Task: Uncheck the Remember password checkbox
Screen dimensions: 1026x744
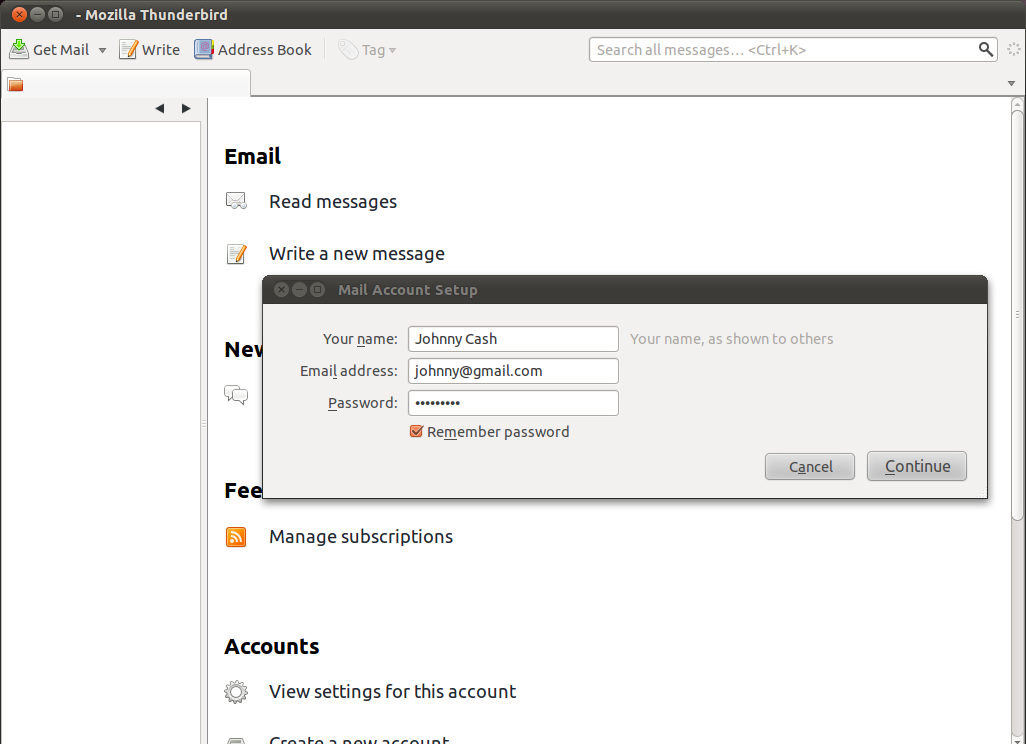Action: coord(416,432)
